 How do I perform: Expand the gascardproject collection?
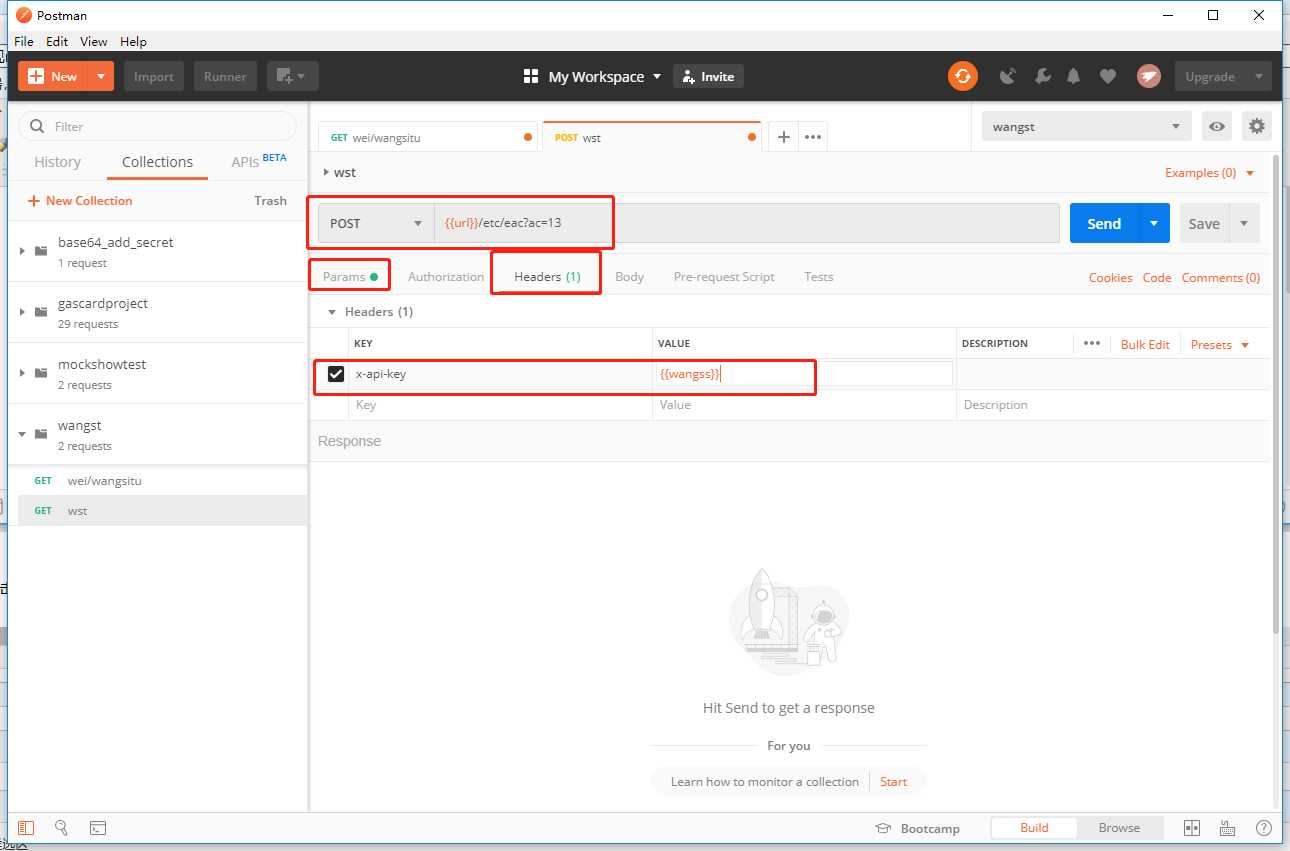pyautogui.click(x=22, y=312)
